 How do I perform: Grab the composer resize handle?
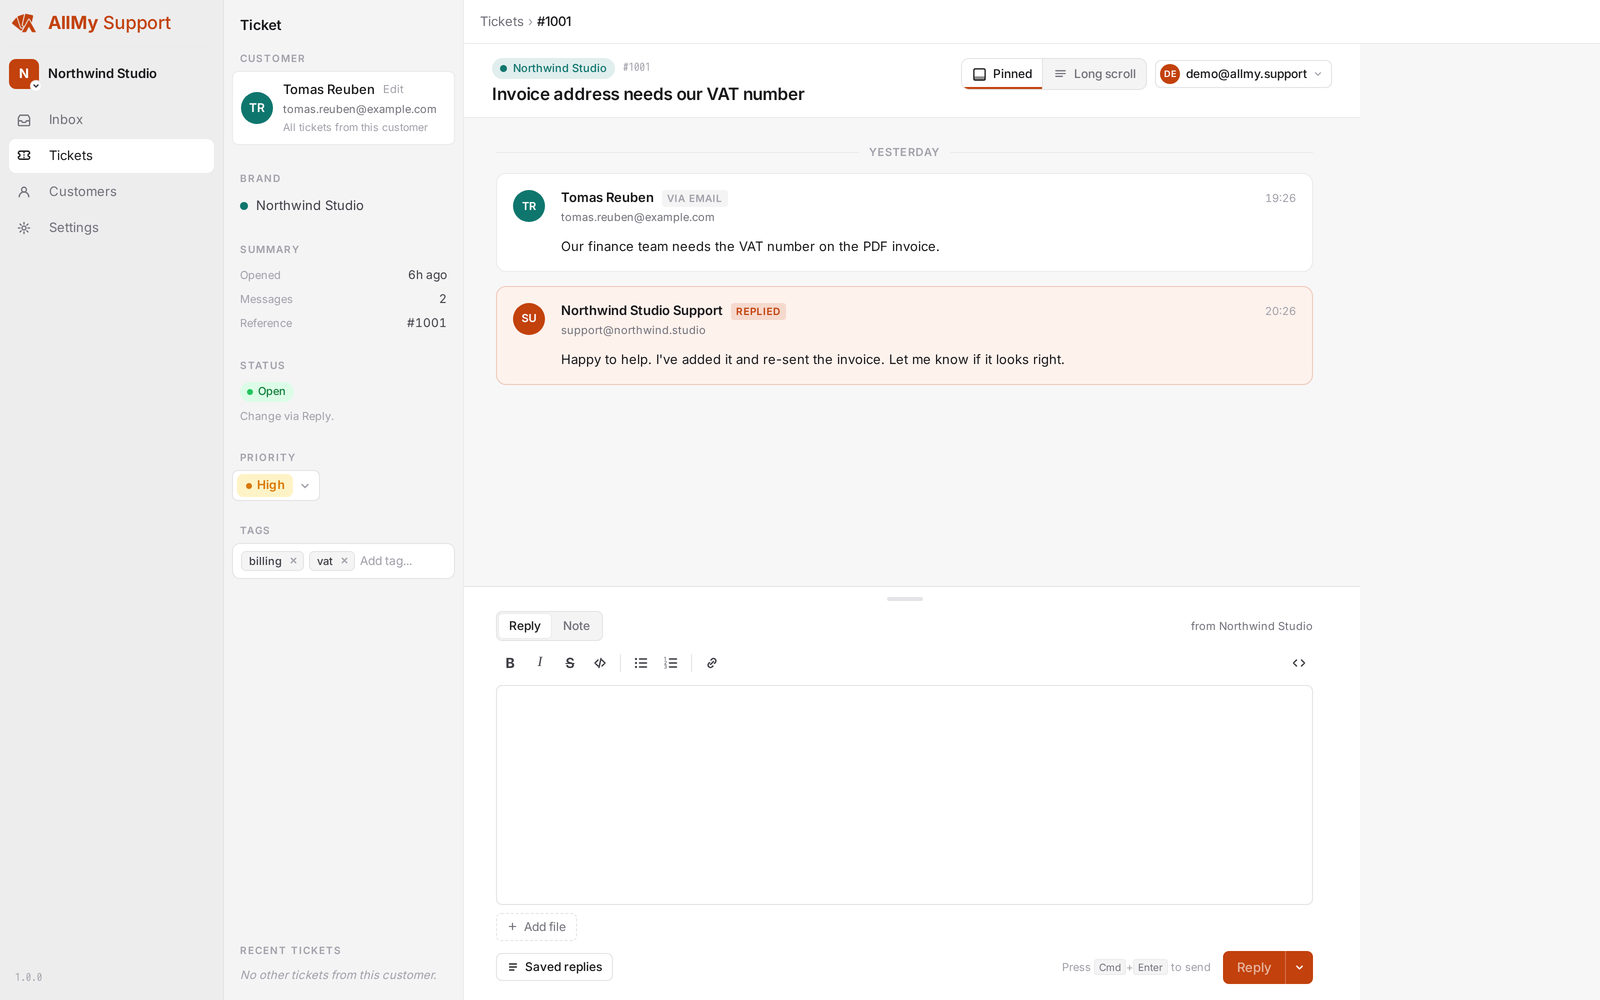click(x=904, y=599)
